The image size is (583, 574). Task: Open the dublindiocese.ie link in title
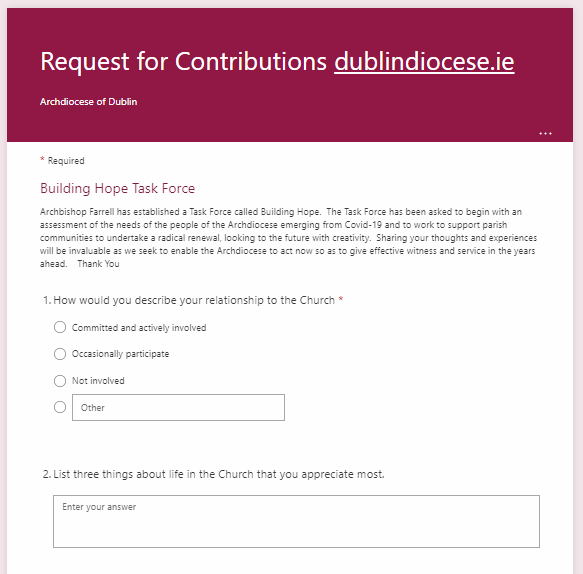click(x=424, y=61)
